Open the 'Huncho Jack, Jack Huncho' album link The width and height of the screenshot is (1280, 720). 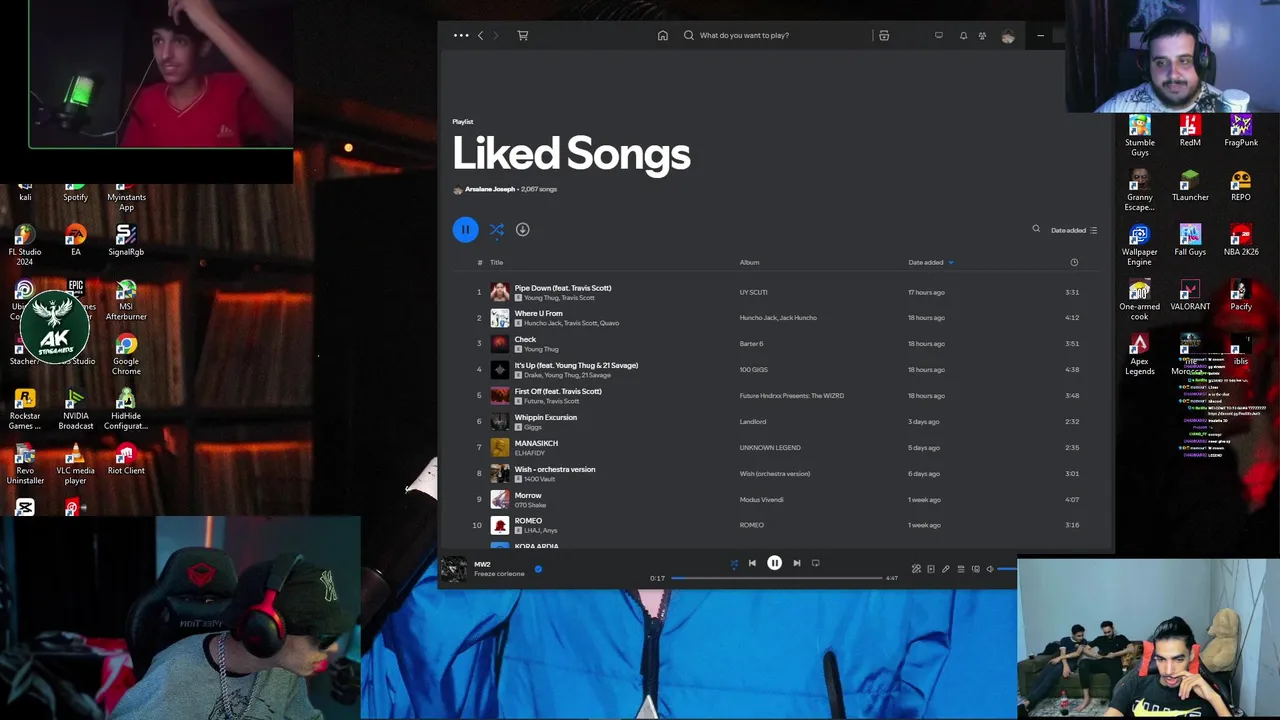(x=778, y=318)
